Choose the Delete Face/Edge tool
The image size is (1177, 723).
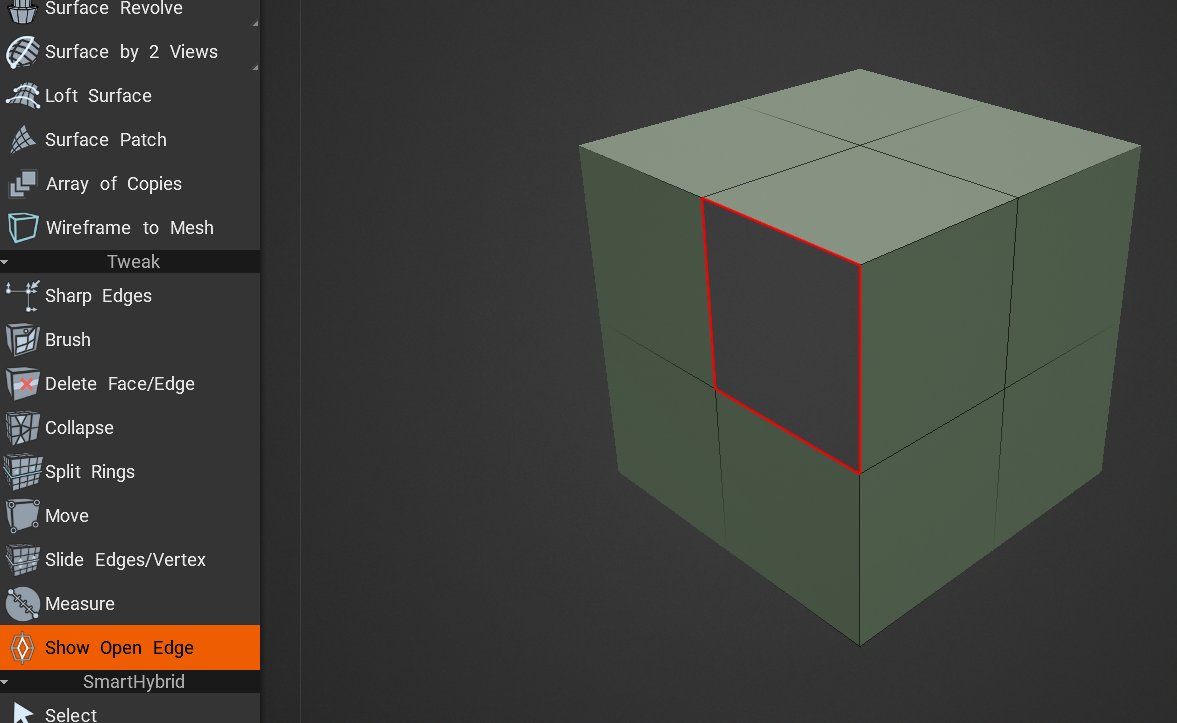(x=119, y=384)
